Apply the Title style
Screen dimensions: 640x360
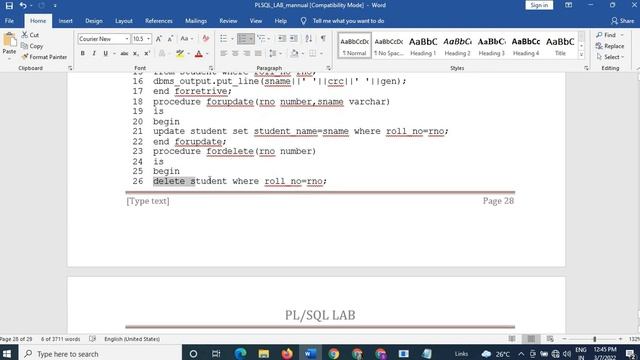coord(560,46)
